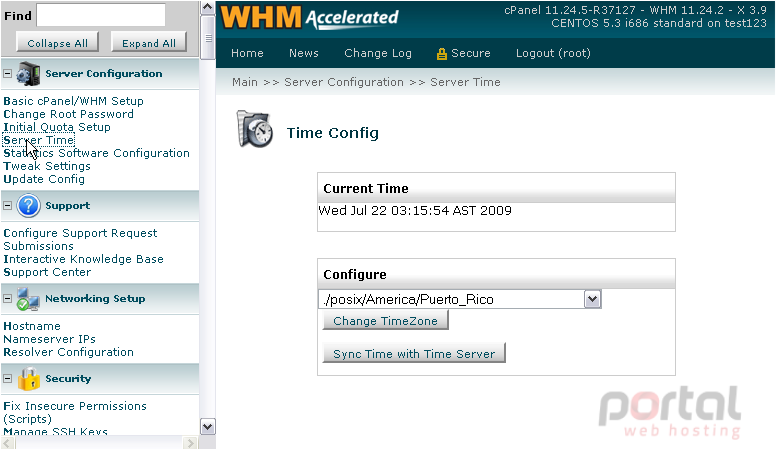Image resolution: width=776 pixels, height=450 pixels.
Task: Click Server Configuration in the breadcrumb
Action: [x=344, y=82]
